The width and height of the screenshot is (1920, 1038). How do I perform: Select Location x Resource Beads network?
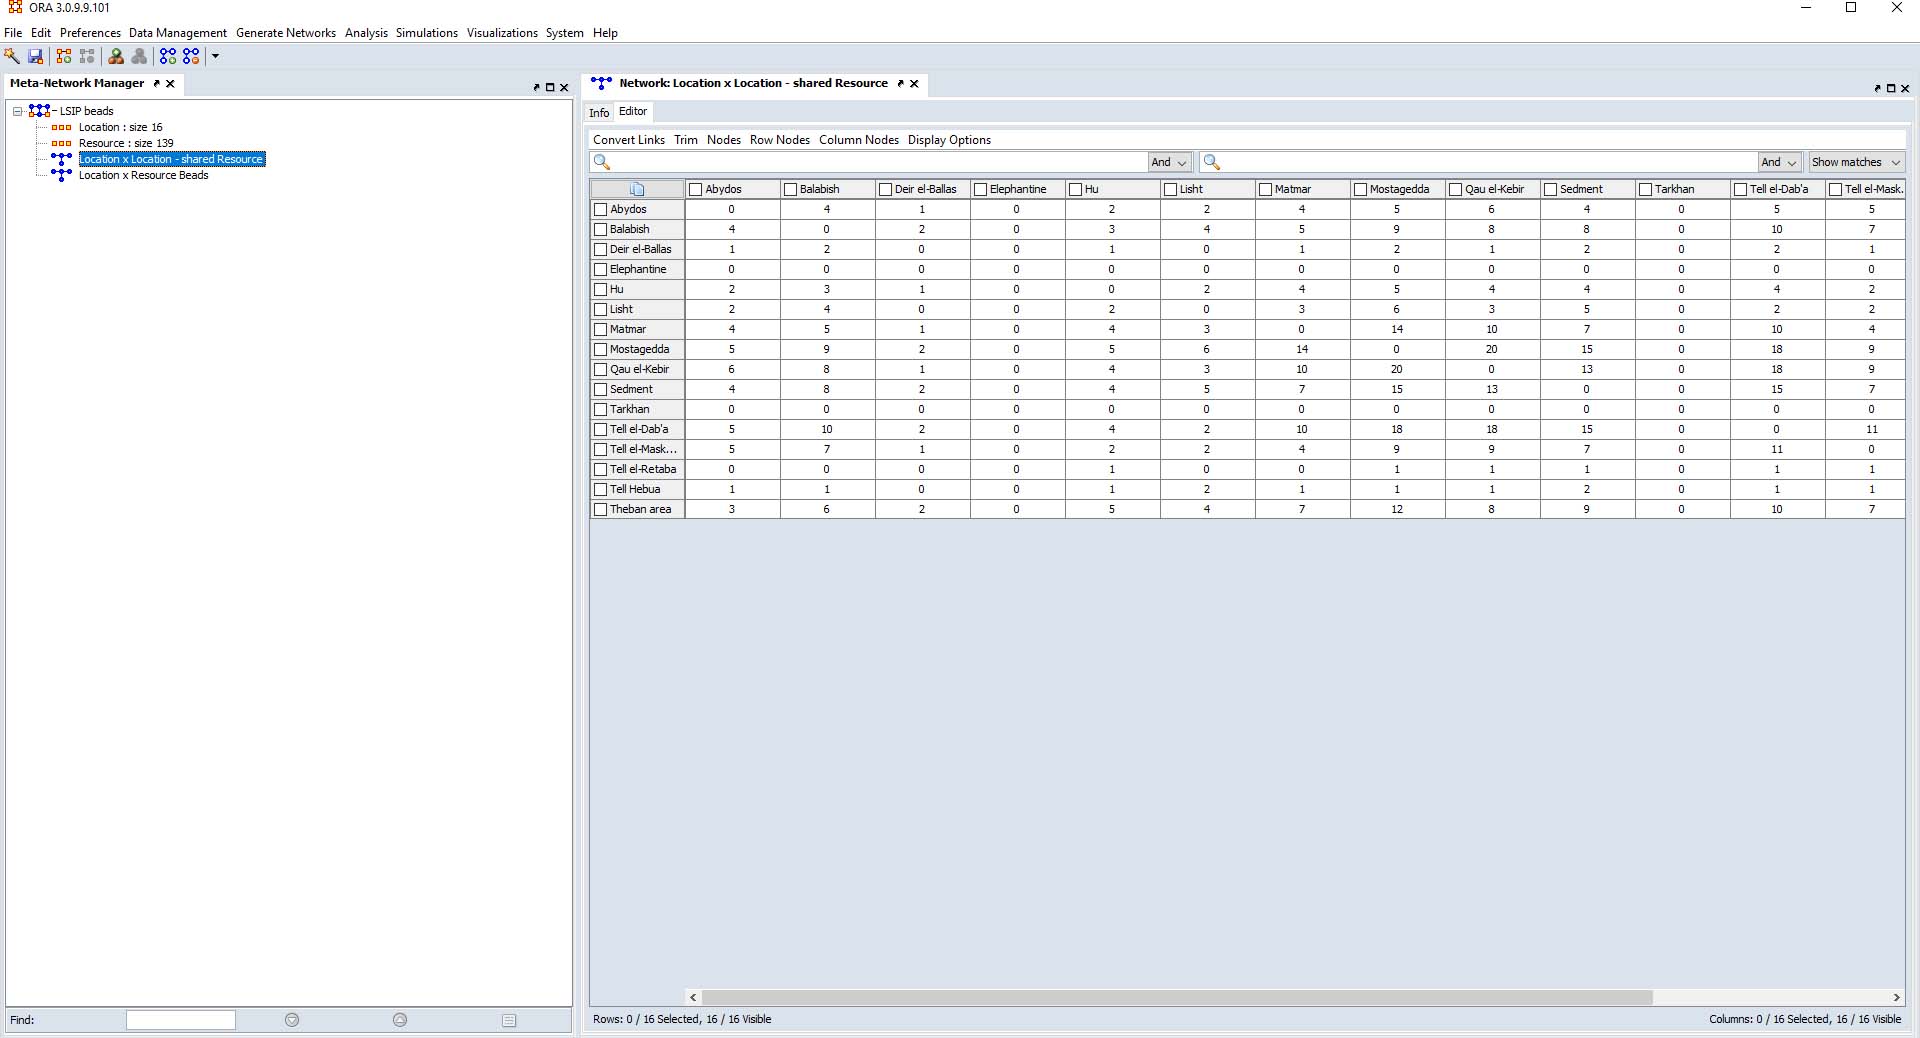click(x=144, y=175)
